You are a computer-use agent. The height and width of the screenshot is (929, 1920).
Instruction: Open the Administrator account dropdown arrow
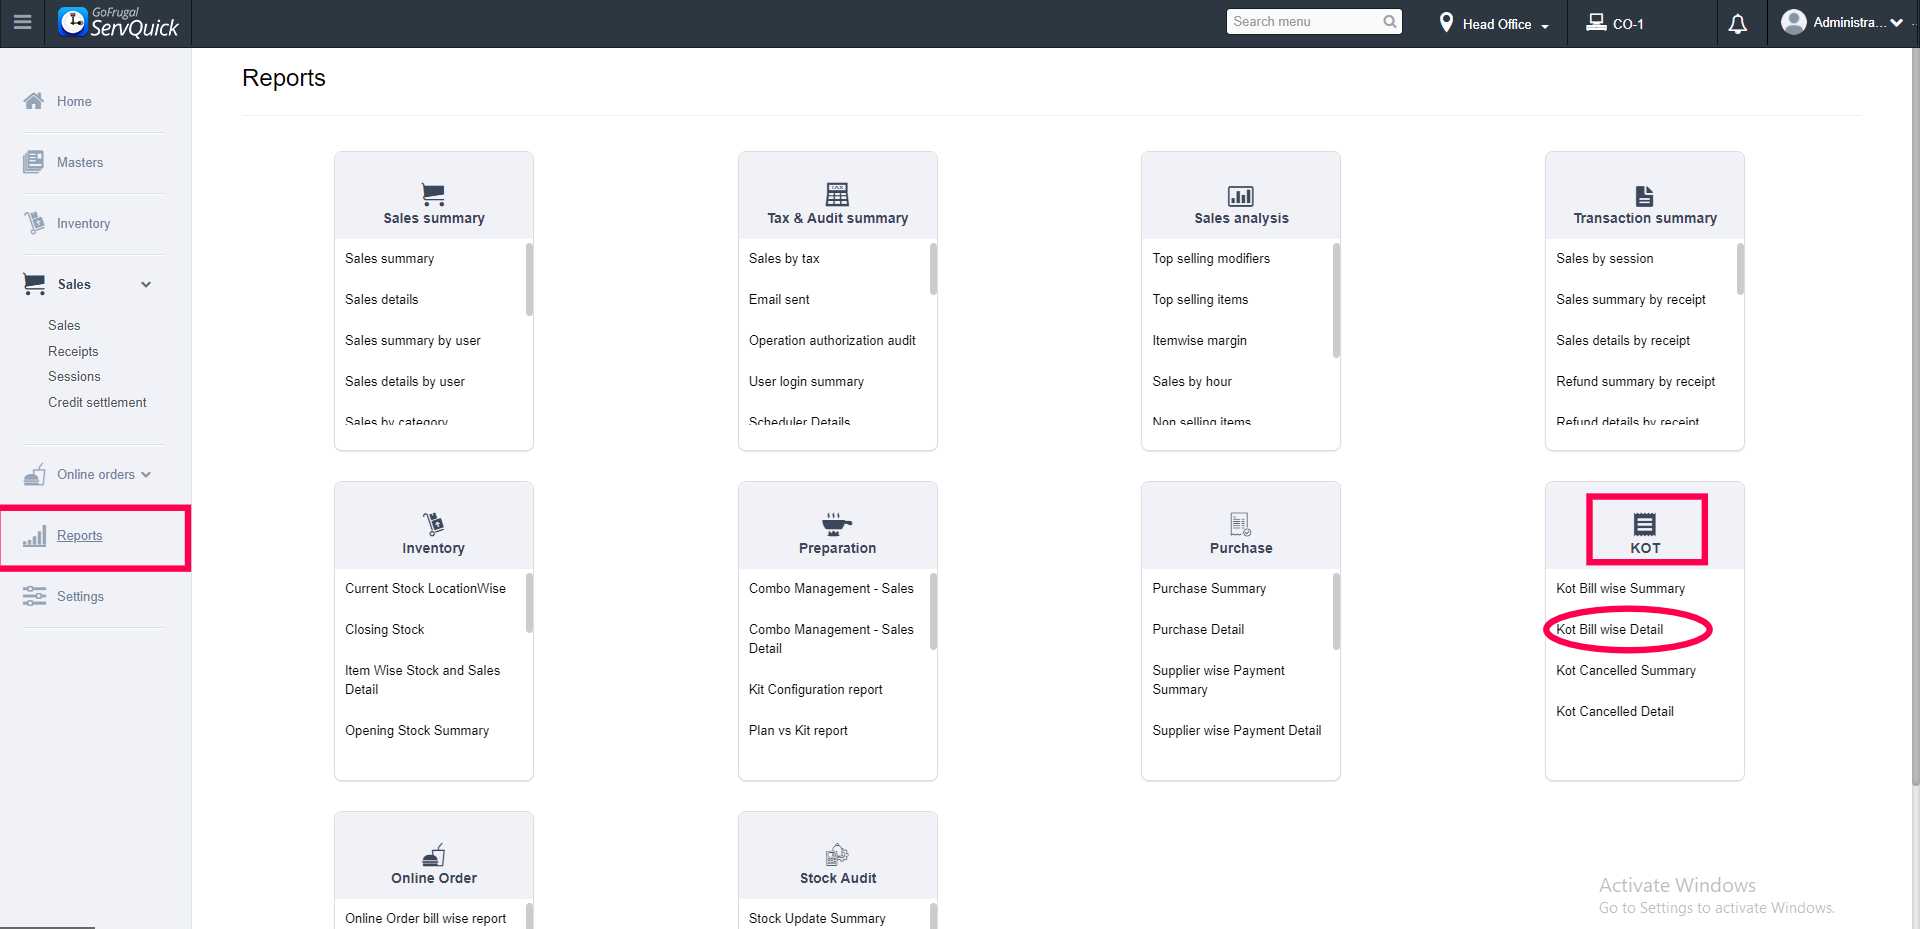pyautogui.click(x=1896, y=22)
